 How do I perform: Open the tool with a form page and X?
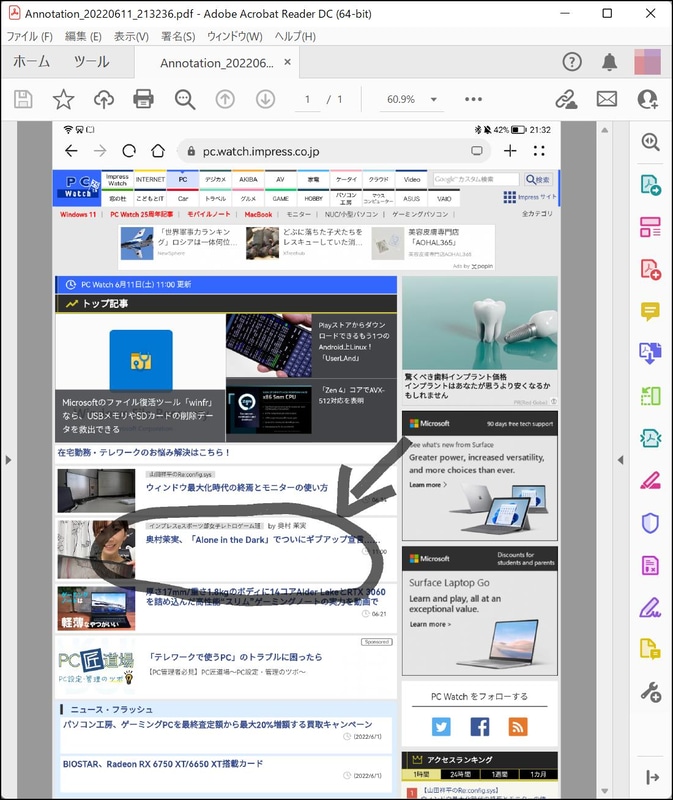point(650,565)
